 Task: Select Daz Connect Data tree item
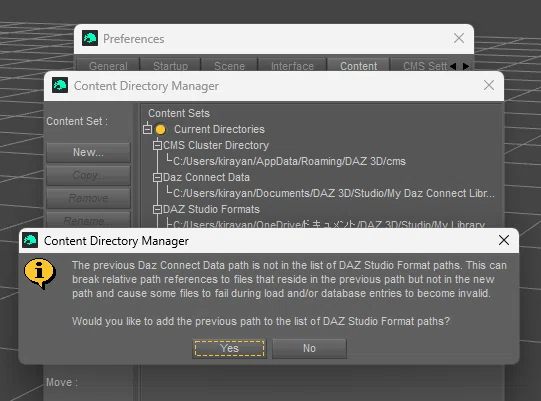pos(206,177)
